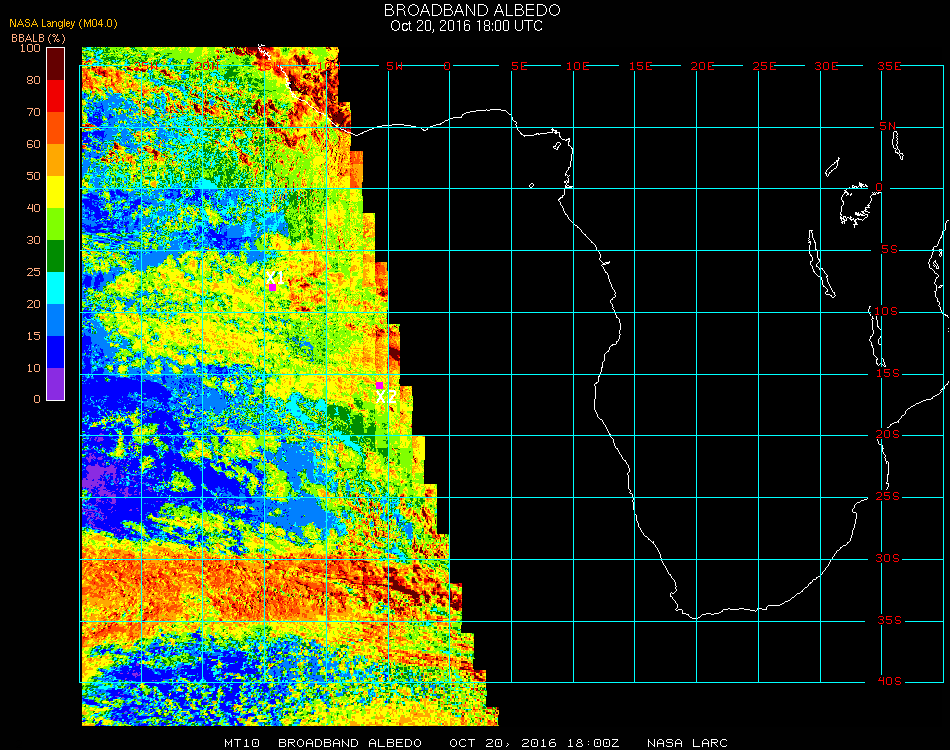Click legend value 50
The width and height of the screenshot is (950, 750).
pyautogui.click(x=33, y=176)
